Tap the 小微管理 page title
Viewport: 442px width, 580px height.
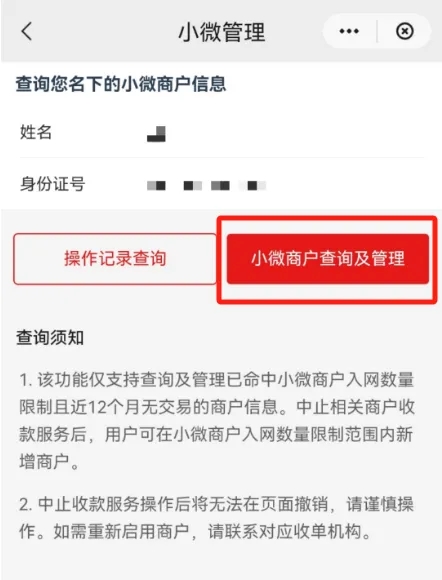pyautogui.click(x=222, y=32)
